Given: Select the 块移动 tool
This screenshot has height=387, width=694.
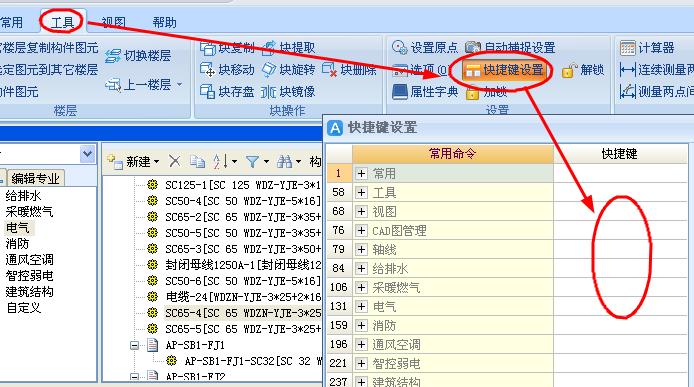Looking at the screenshot, I should (x=227, y=70).
